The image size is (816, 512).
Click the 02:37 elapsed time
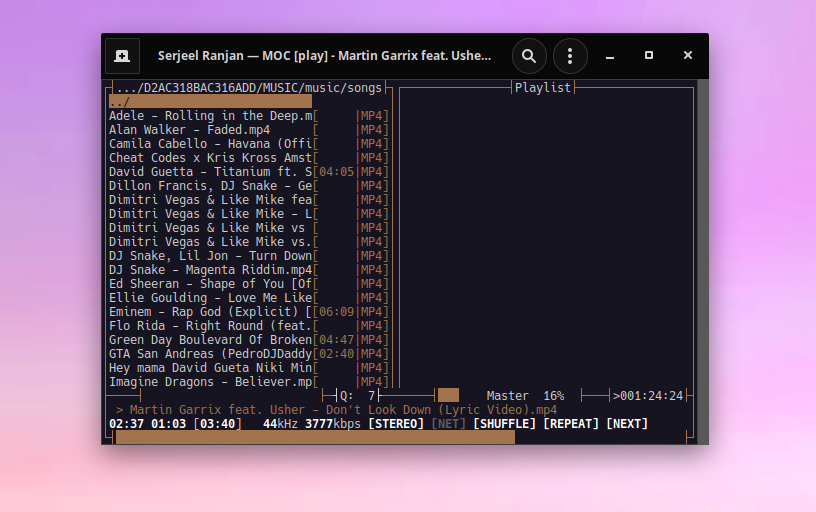click(126, 424)
